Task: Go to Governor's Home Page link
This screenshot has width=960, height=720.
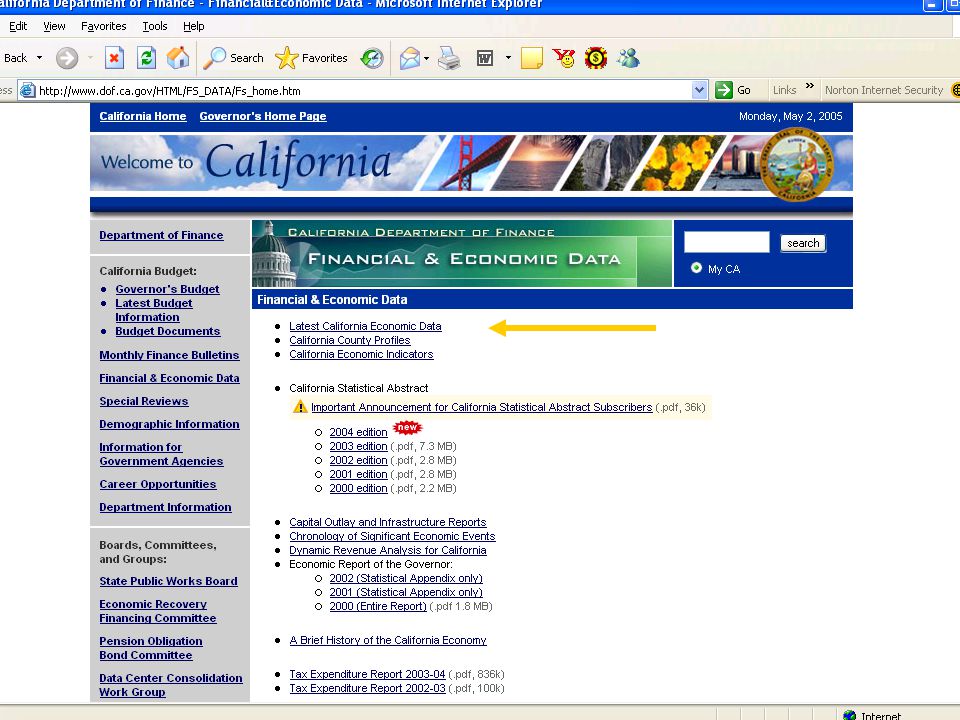Action: (x=263, y=116)
